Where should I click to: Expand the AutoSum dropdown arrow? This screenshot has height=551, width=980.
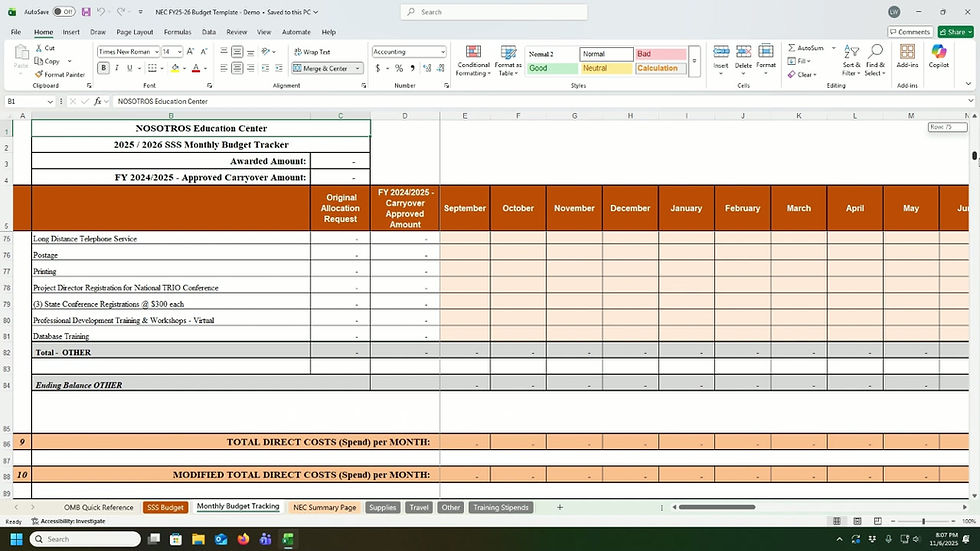click(833, 48)
